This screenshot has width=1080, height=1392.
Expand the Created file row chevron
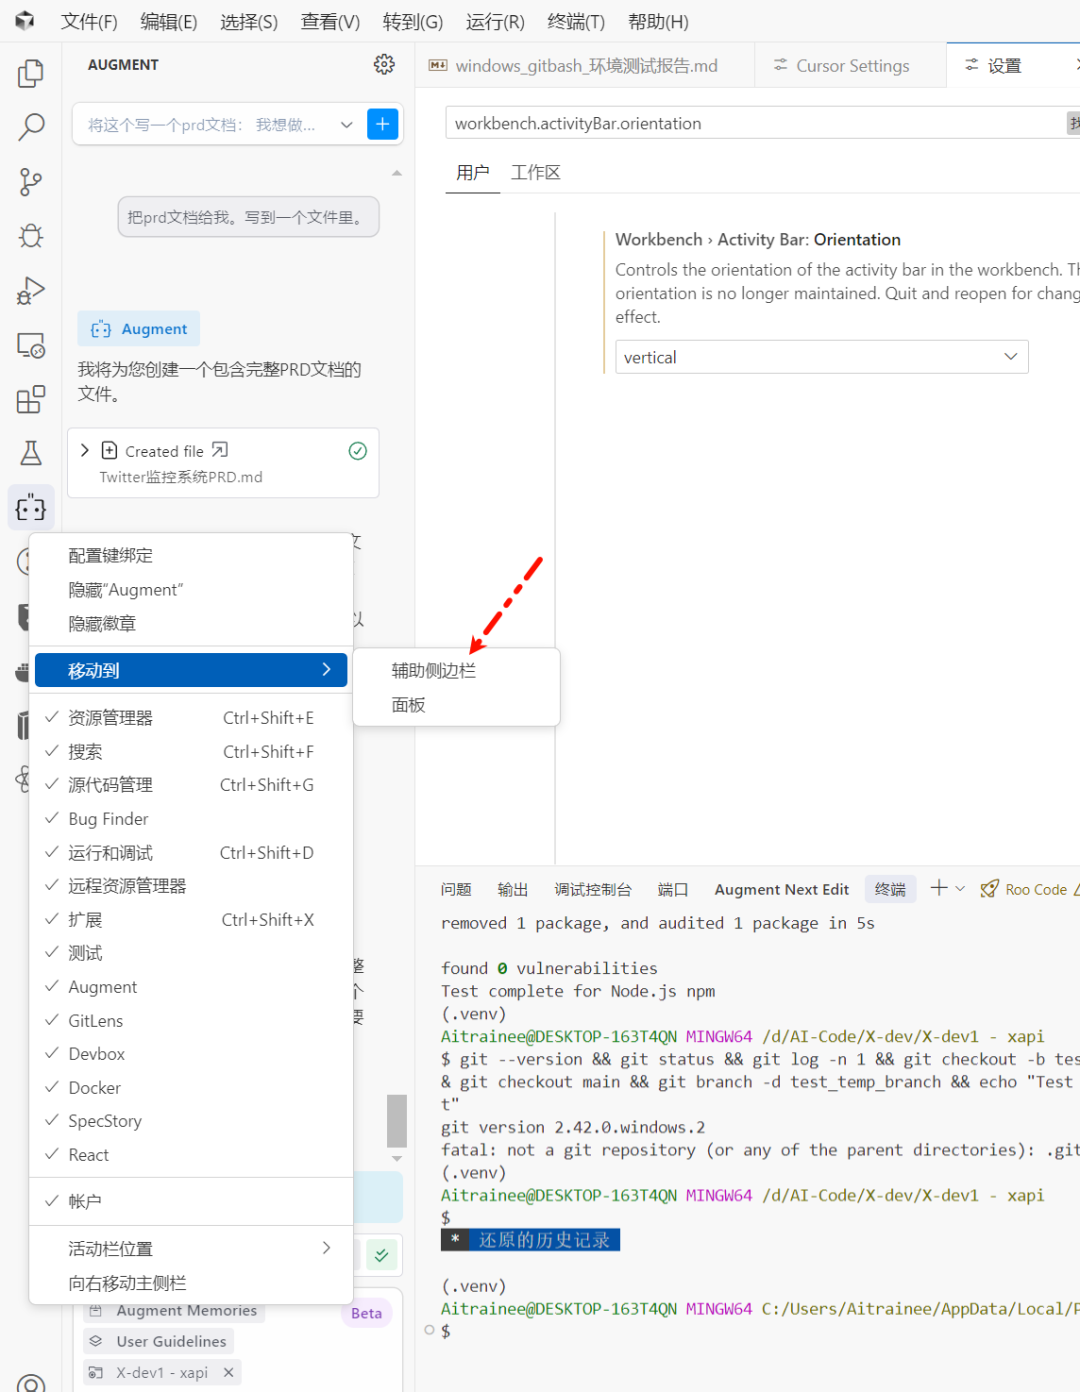pos(85,450)
